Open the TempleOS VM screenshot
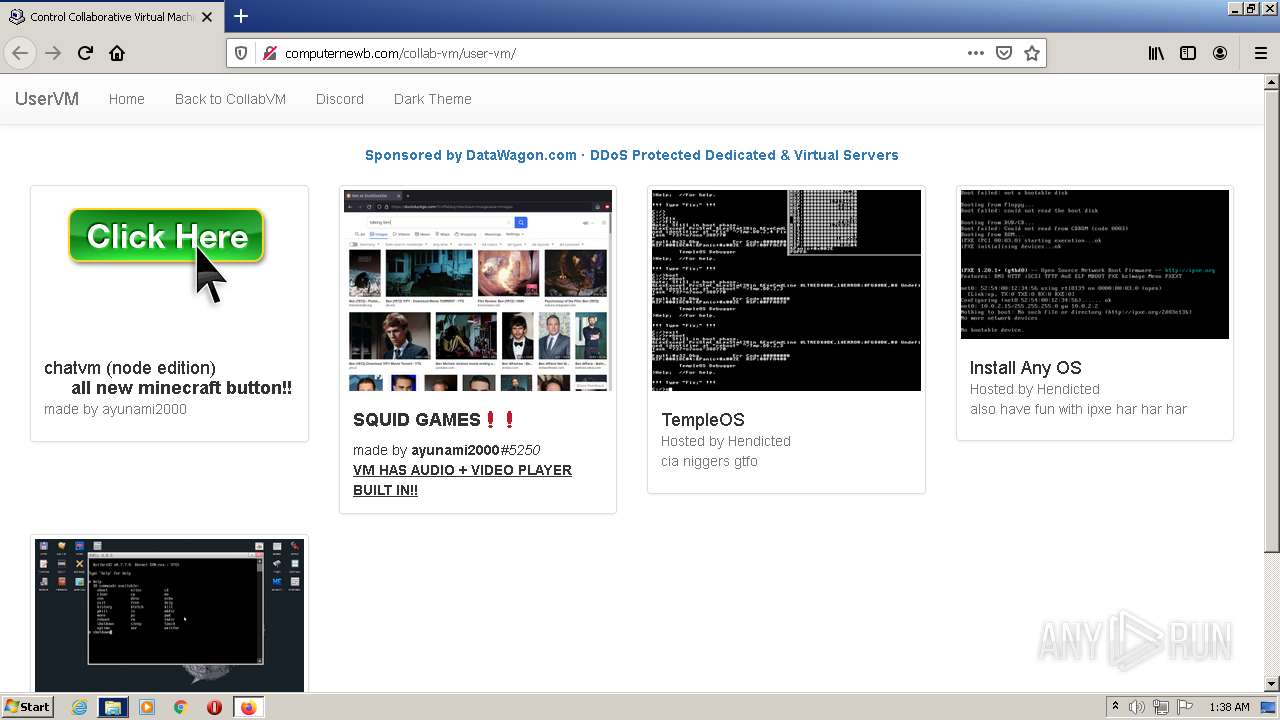The image size is (1280, 720). [x=786, y=290]
